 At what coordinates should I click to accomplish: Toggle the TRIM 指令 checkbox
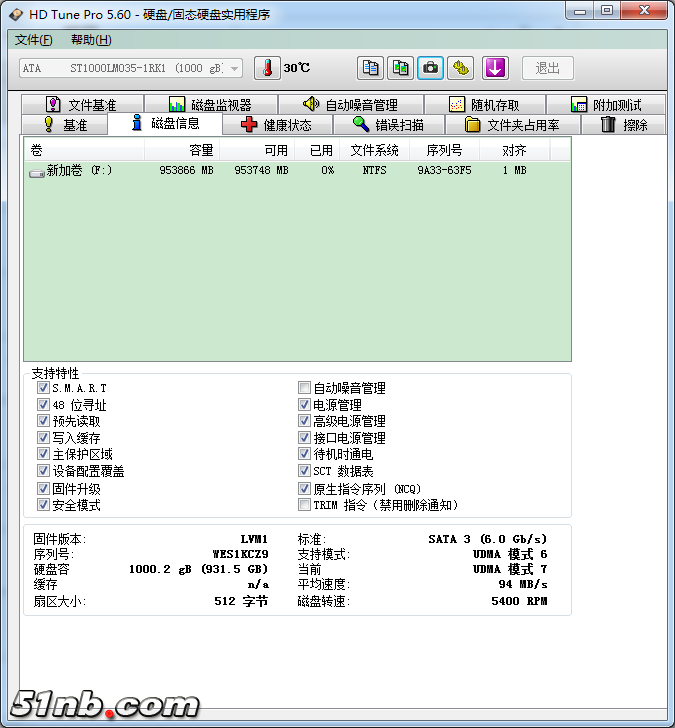(x=304, y=505)
